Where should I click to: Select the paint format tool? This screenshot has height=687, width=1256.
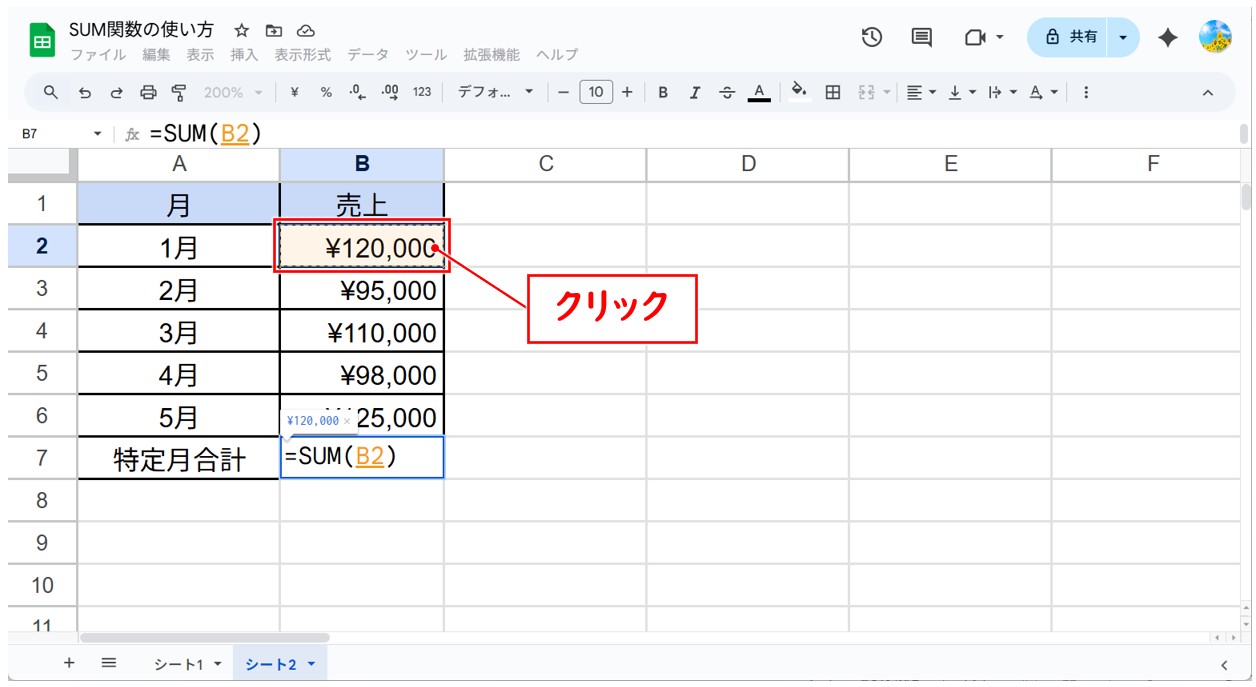[179, 92]
